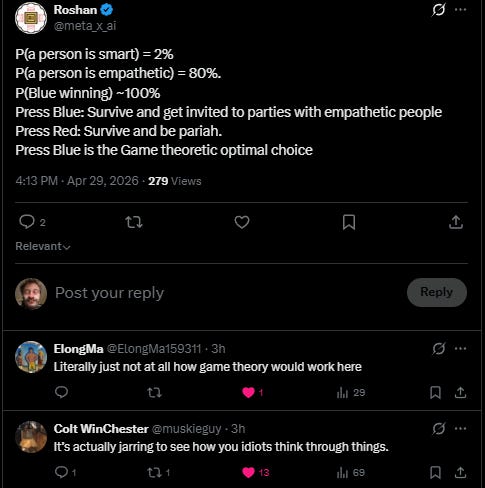Repost Roshan's main post
This screenshot has height=488, width=485.
click(x=134, y=222)
